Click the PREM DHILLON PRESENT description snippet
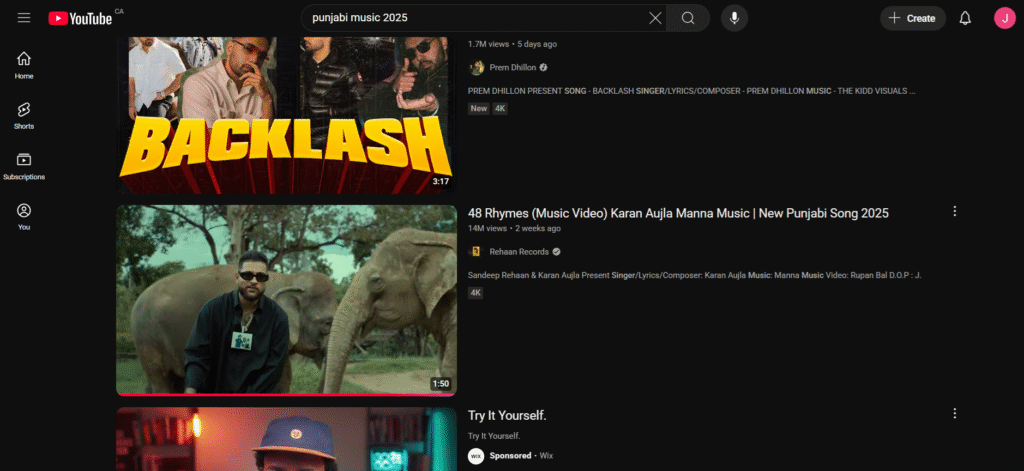This screenshot has width=1024, height=471. pos(692,91)
